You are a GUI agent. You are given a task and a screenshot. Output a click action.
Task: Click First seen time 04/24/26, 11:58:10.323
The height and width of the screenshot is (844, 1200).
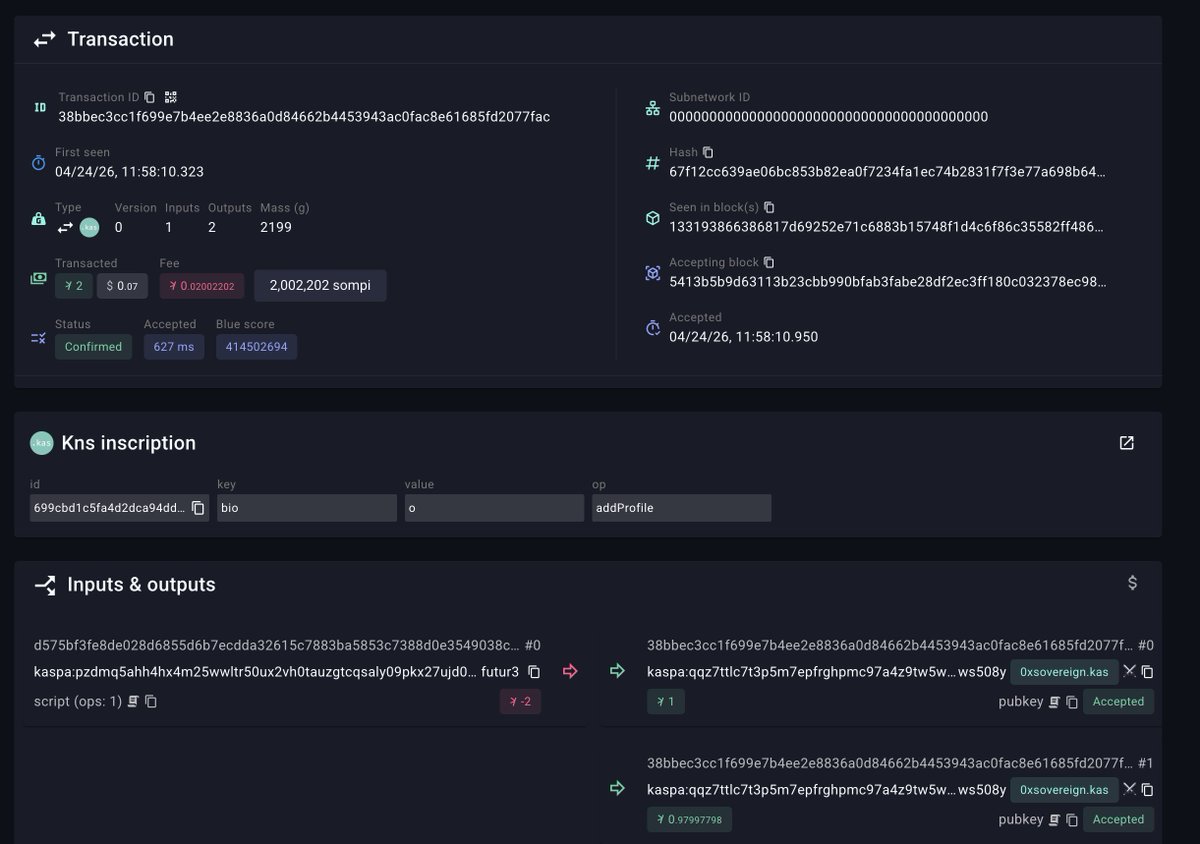pyautogui.click(x=129, y=172)
